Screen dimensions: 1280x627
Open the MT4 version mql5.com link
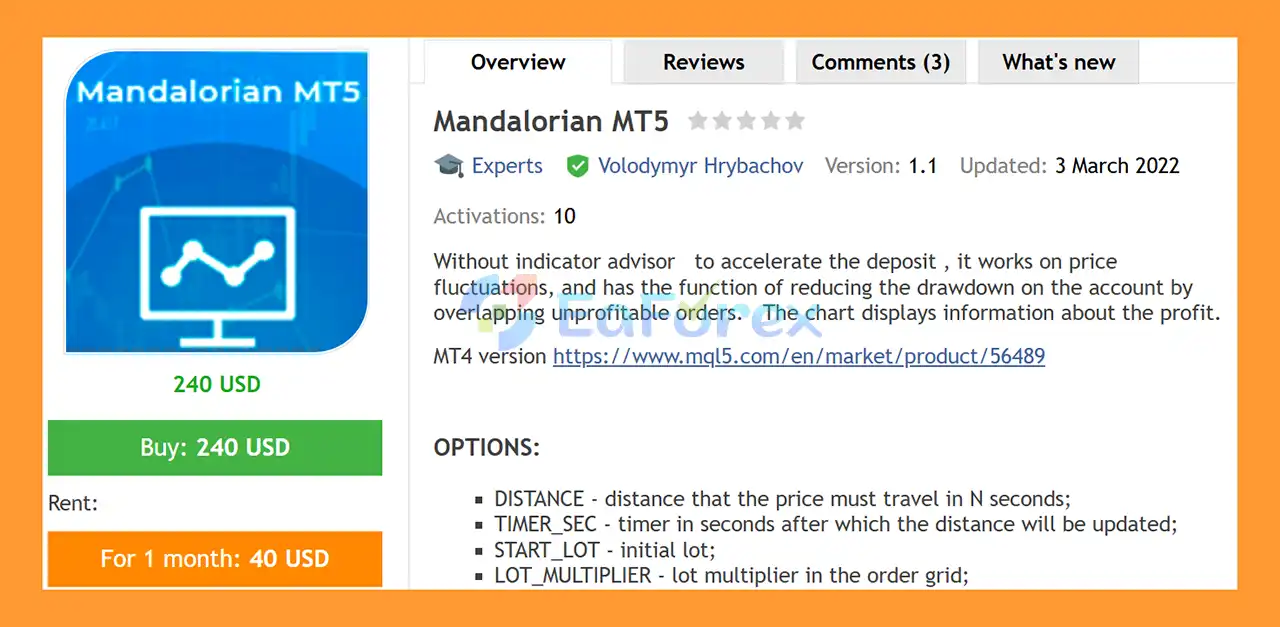(798, 356)
